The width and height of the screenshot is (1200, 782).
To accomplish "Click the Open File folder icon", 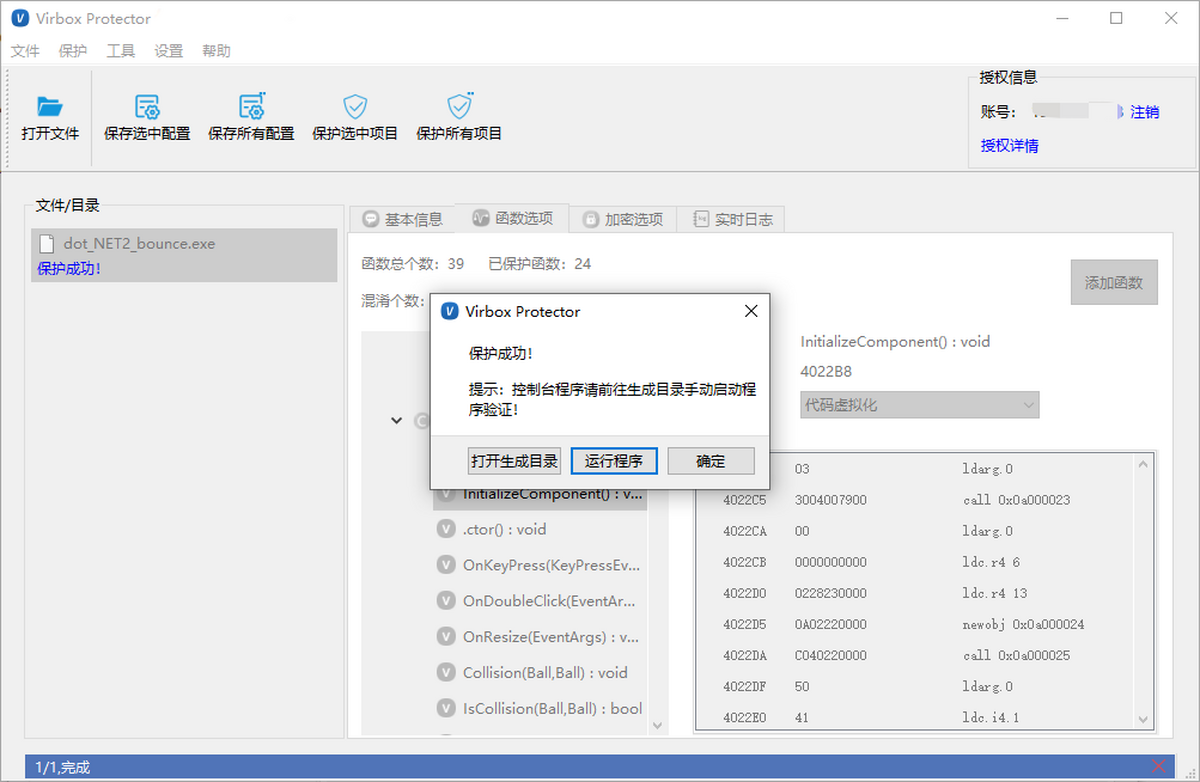I will coord(50,106).
